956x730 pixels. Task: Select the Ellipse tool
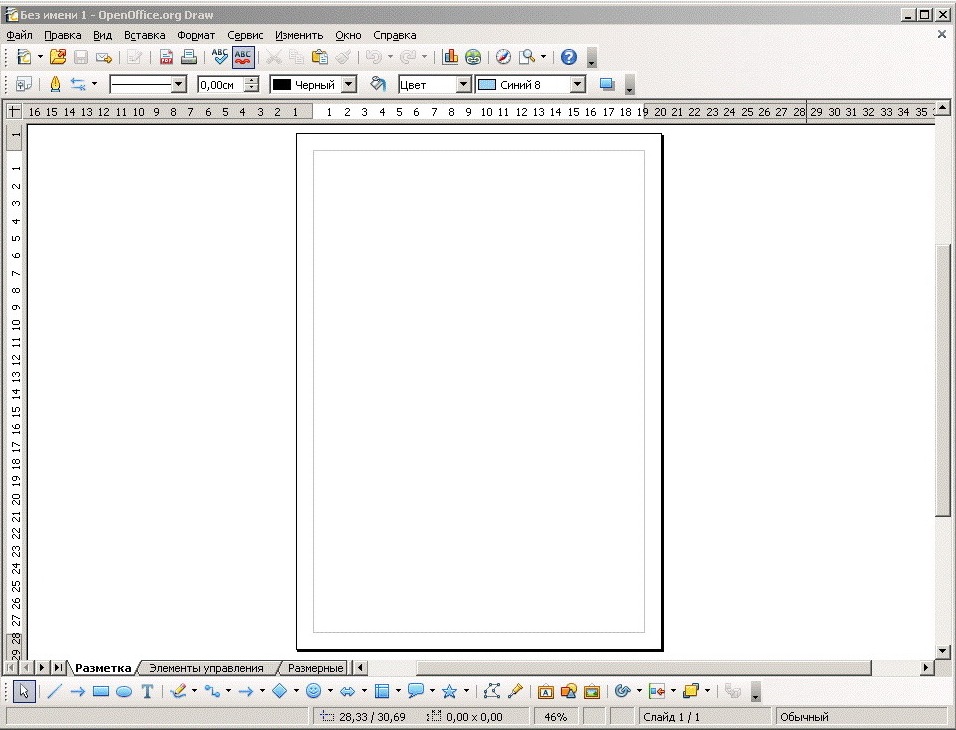(x=124, y=691)
